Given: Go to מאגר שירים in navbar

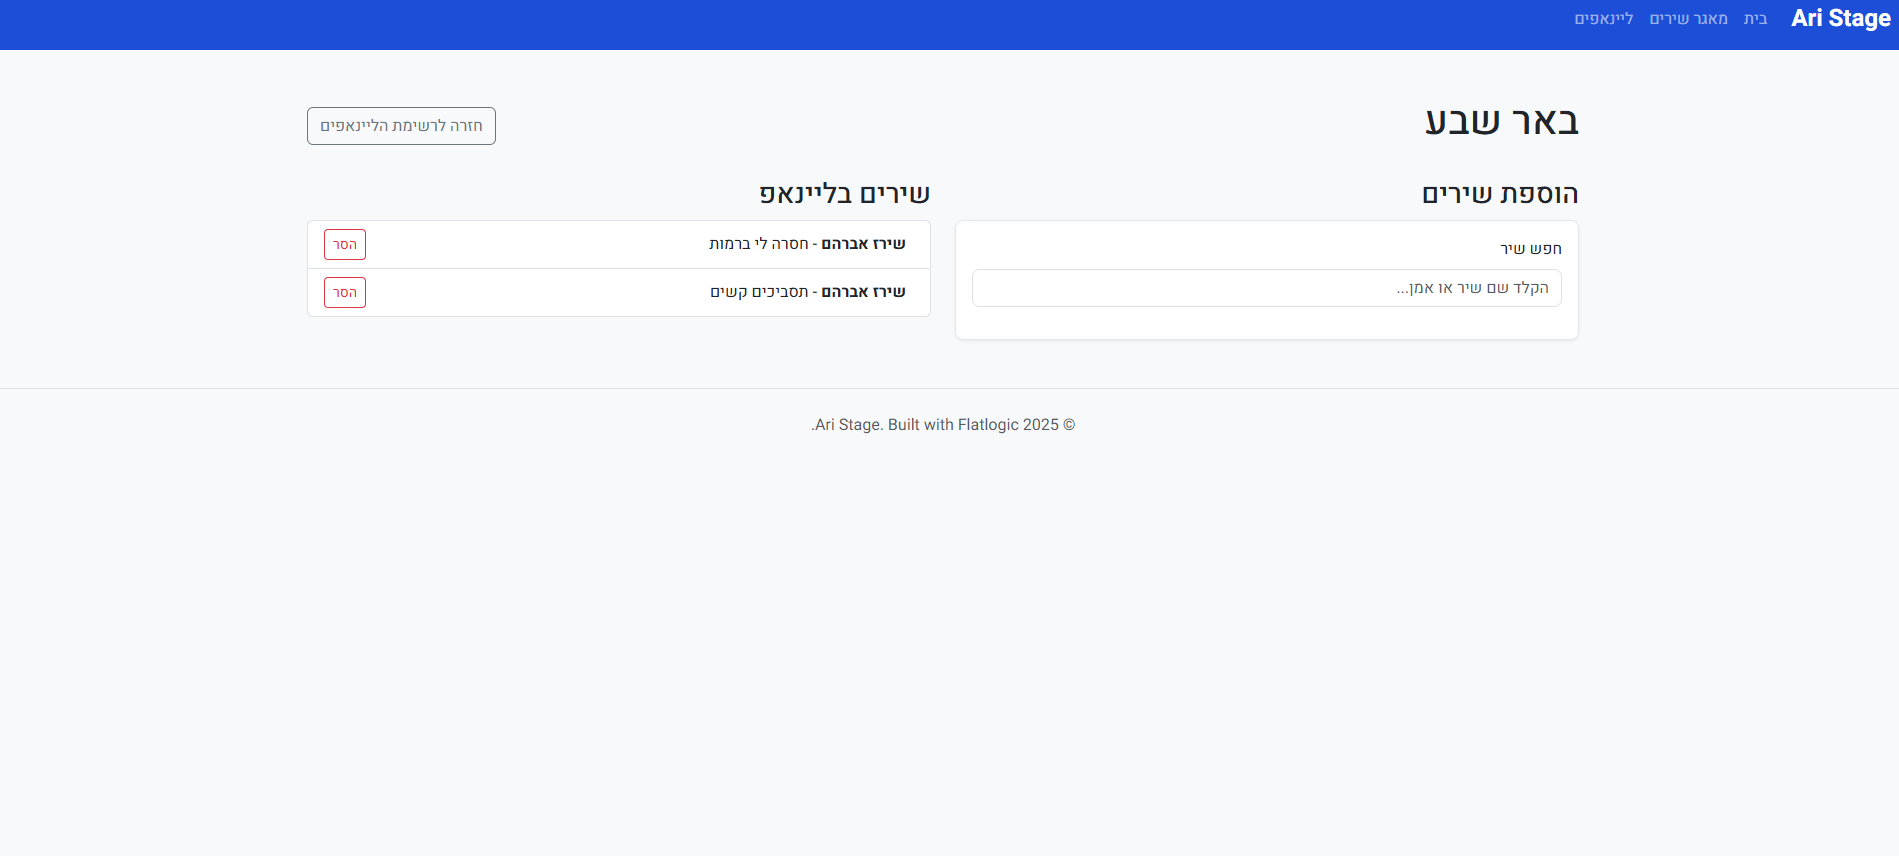Looking at the screenshot, I should point(1688,19).
